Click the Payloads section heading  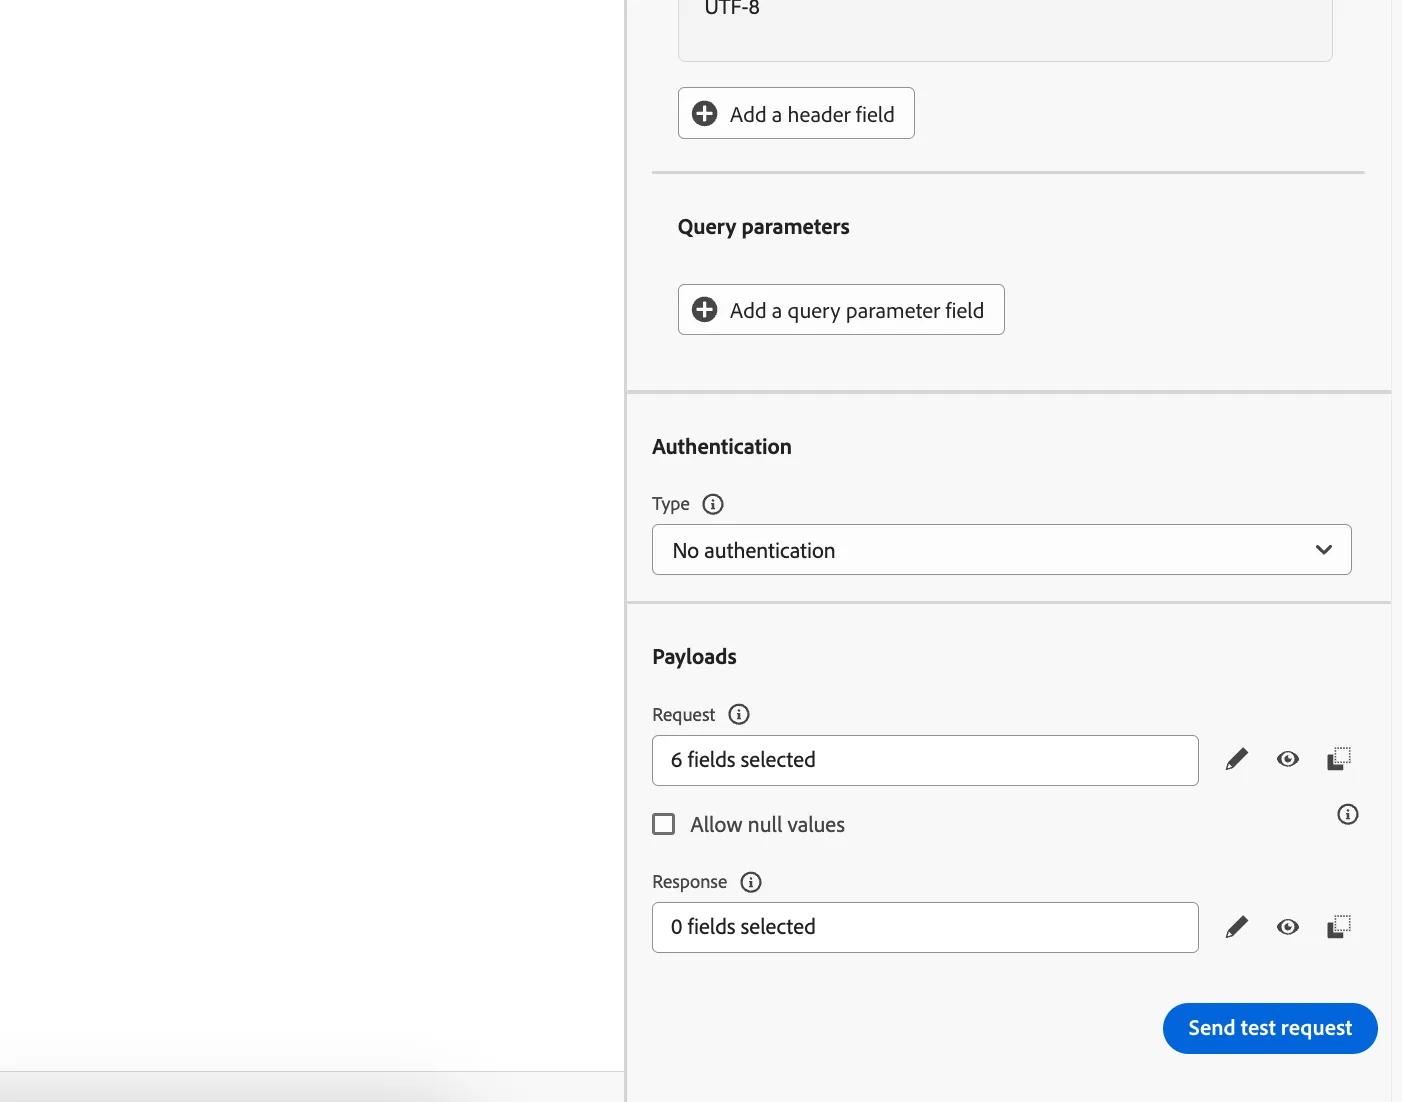pos(694,657)
